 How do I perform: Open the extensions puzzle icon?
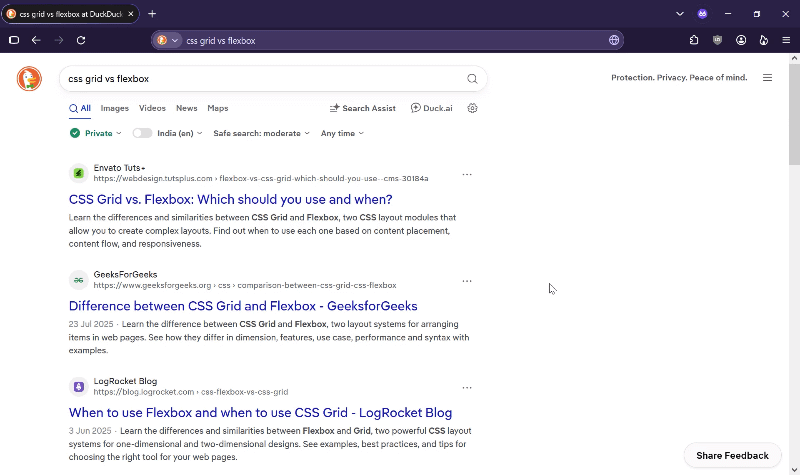(694, 40)
